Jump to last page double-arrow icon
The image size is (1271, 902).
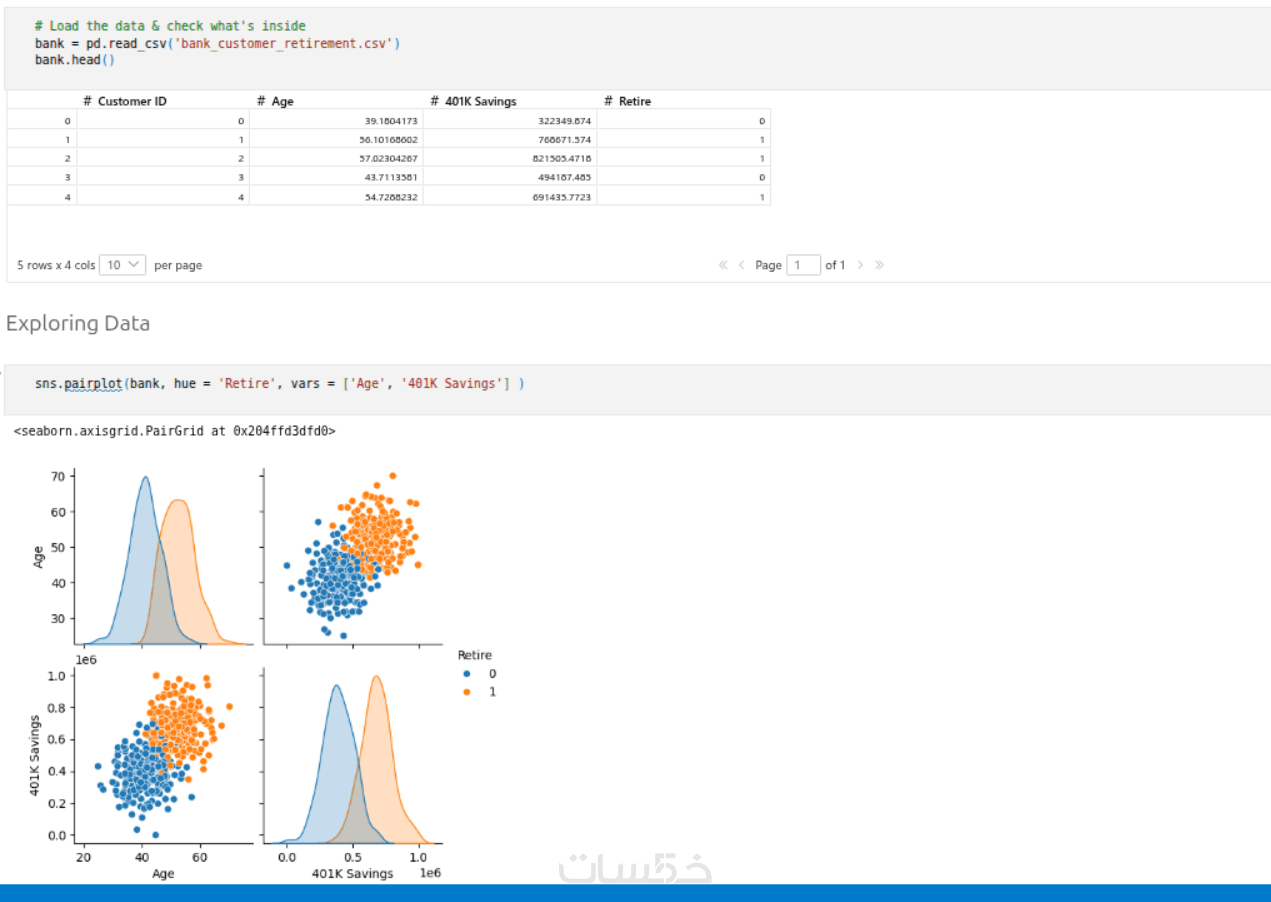point(879,265)
